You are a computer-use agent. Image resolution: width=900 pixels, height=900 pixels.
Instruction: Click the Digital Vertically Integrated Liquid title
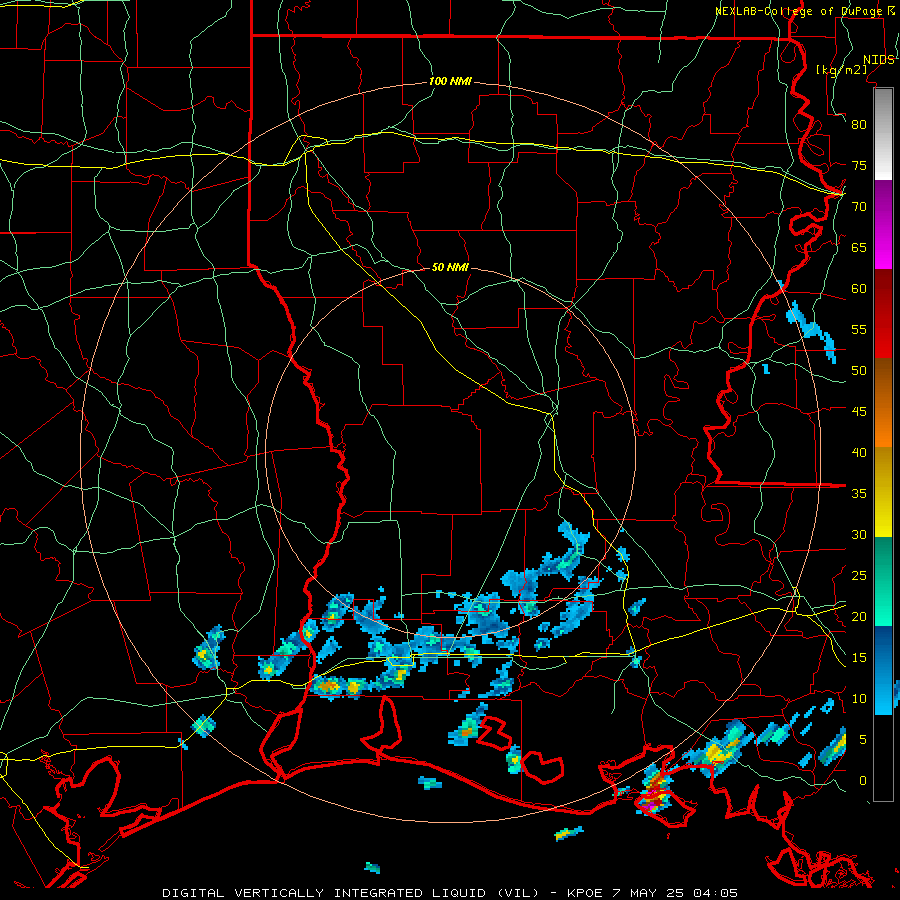click(x=350, y=893)
